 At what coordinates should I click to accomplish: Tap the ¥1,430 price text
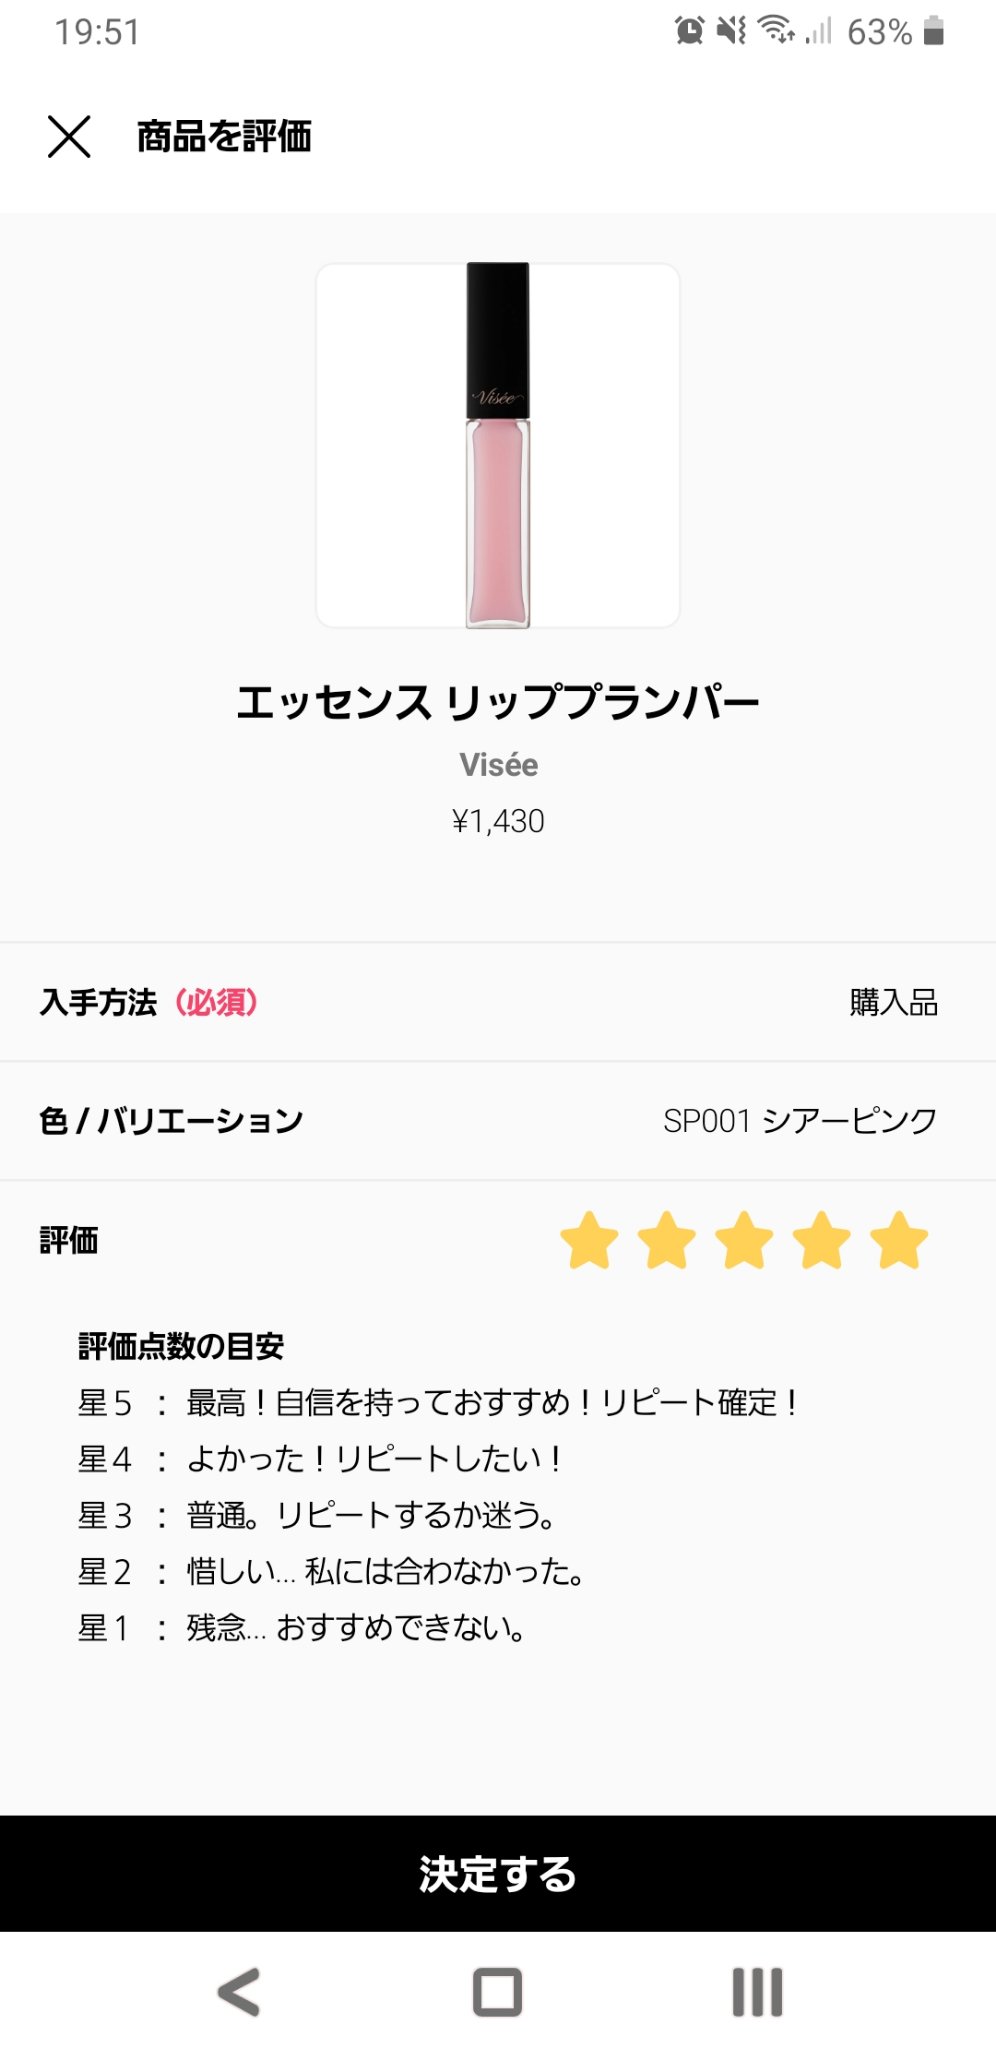[498, 821]
